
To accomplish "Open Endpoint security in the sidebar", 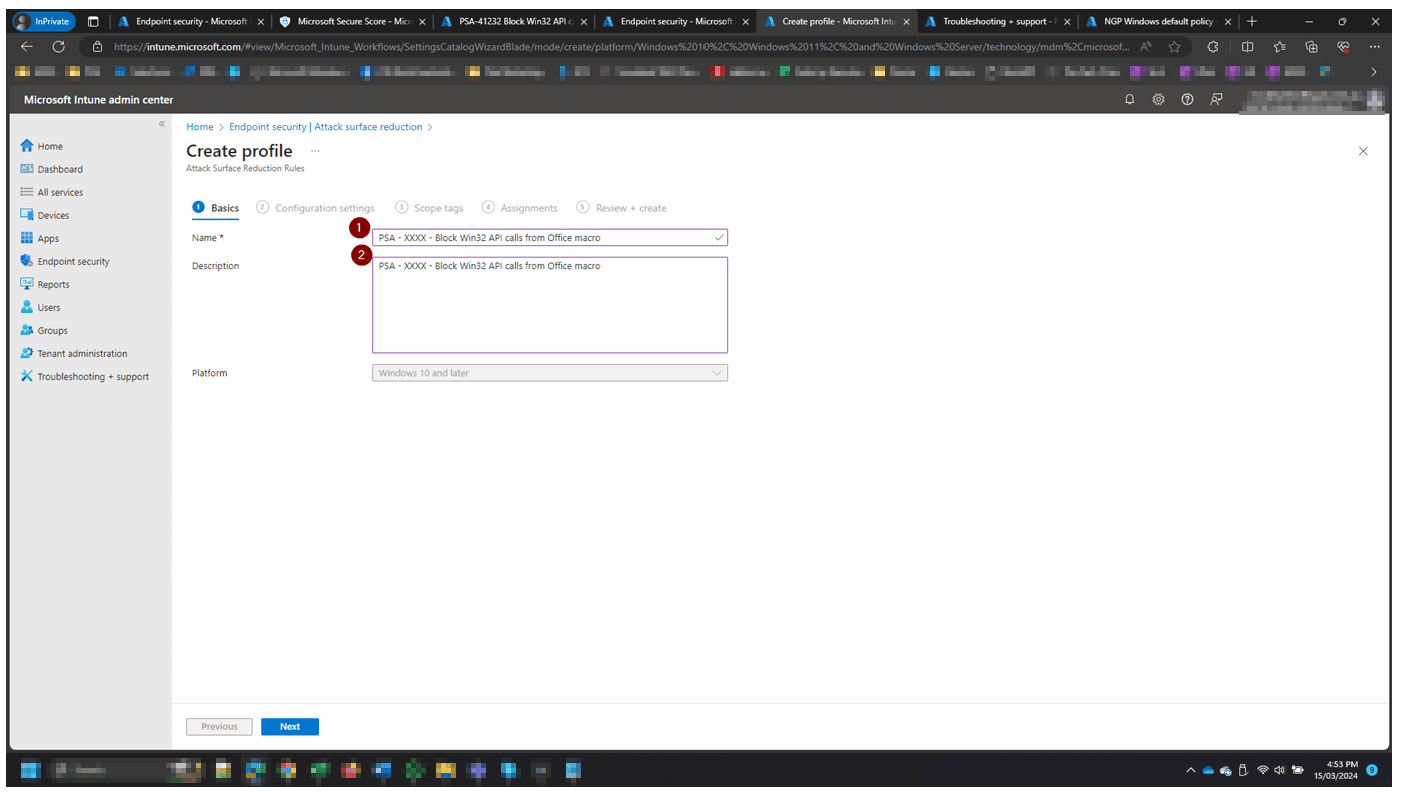I will tap(65, 261).
